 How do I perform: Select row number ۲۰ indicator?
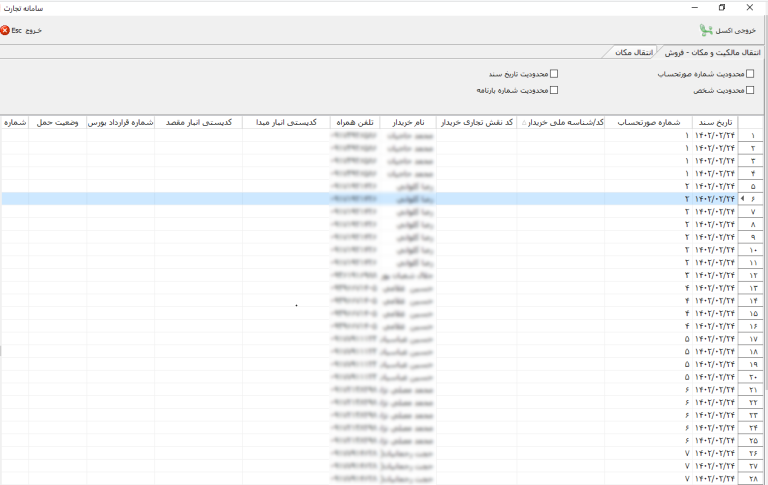(x=750, y=377)
